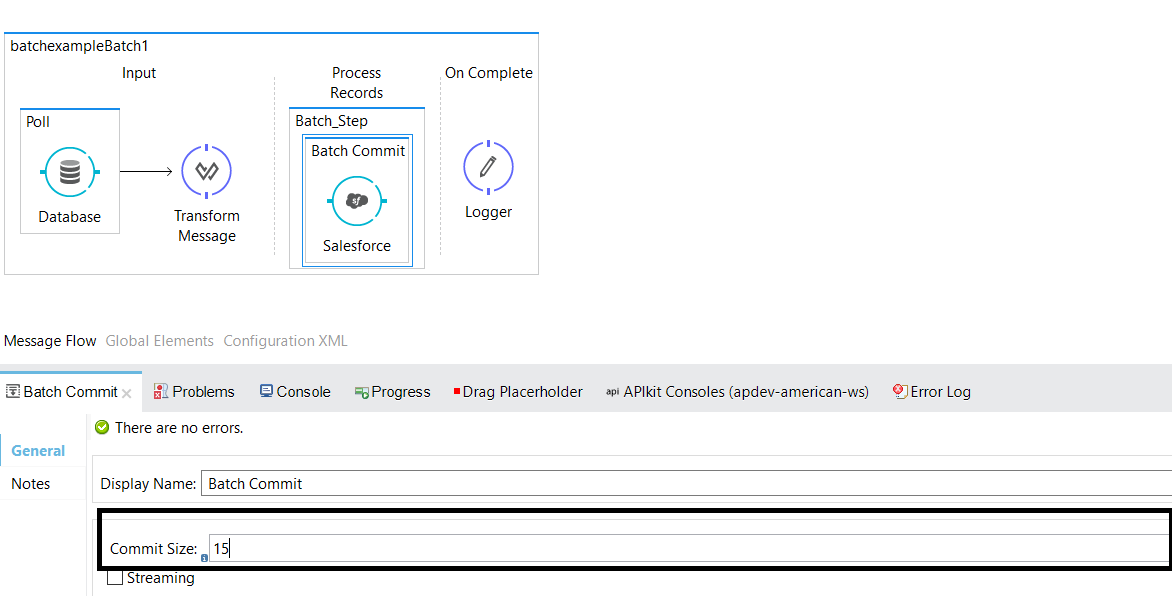
Task: Click the Input section label
Action: coord(139,73)
